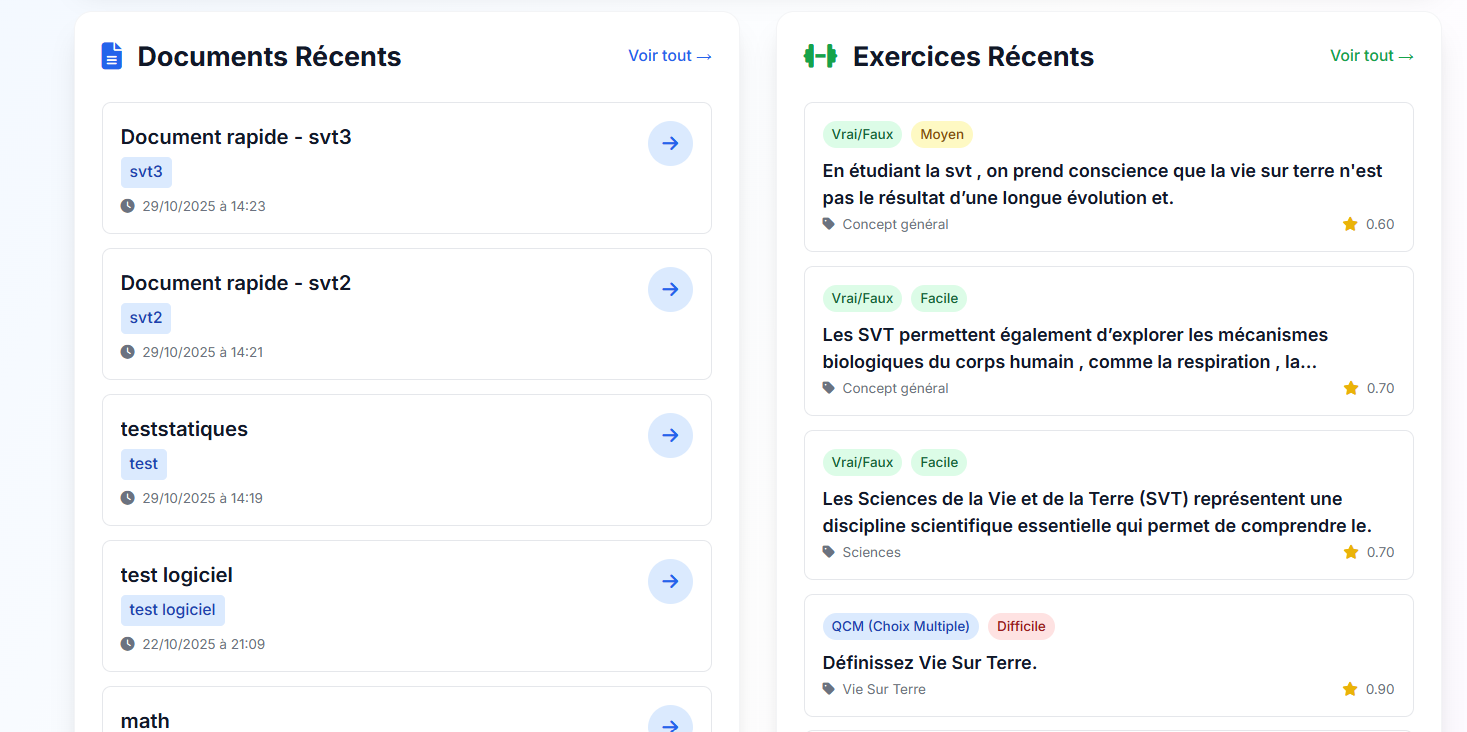
Task: Open arrow button for test logiciel document
Action: click(670, 581)
